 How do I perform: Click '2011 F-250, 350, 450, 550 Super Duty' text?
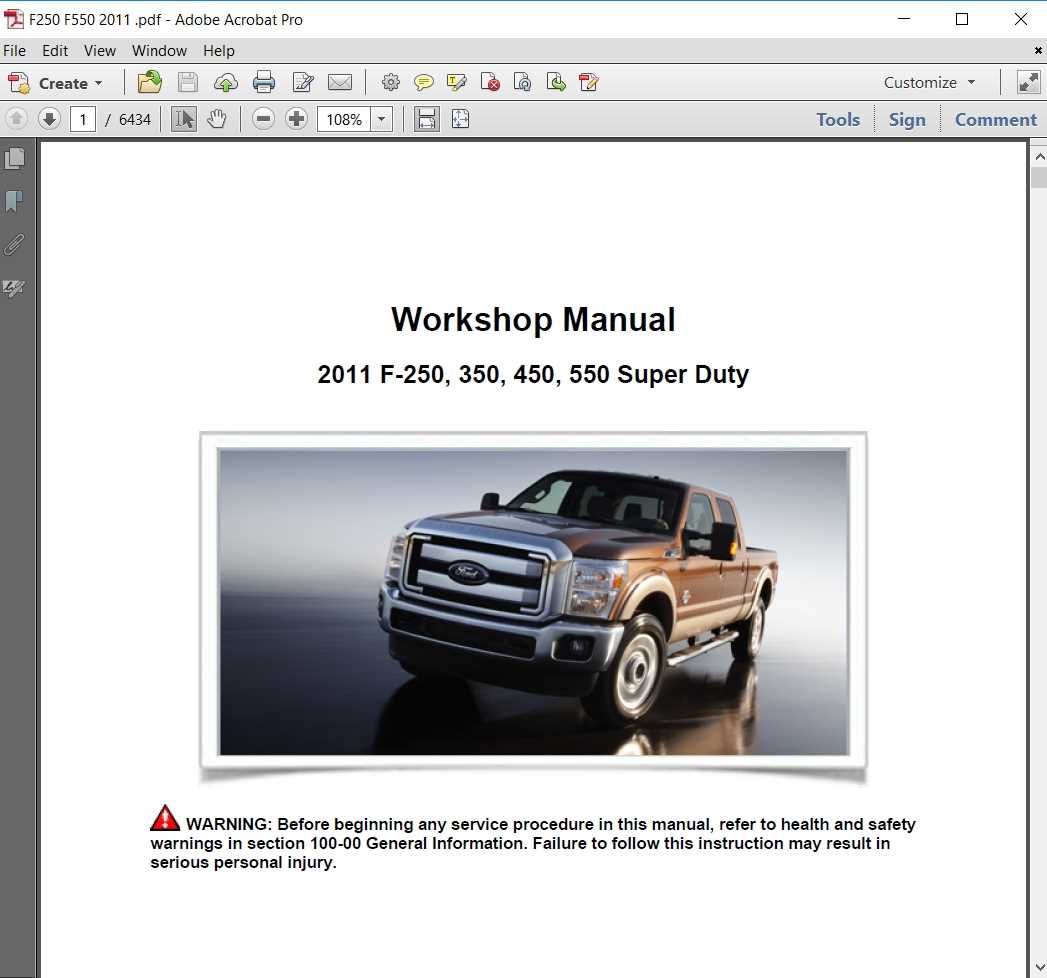coord(533,375)
